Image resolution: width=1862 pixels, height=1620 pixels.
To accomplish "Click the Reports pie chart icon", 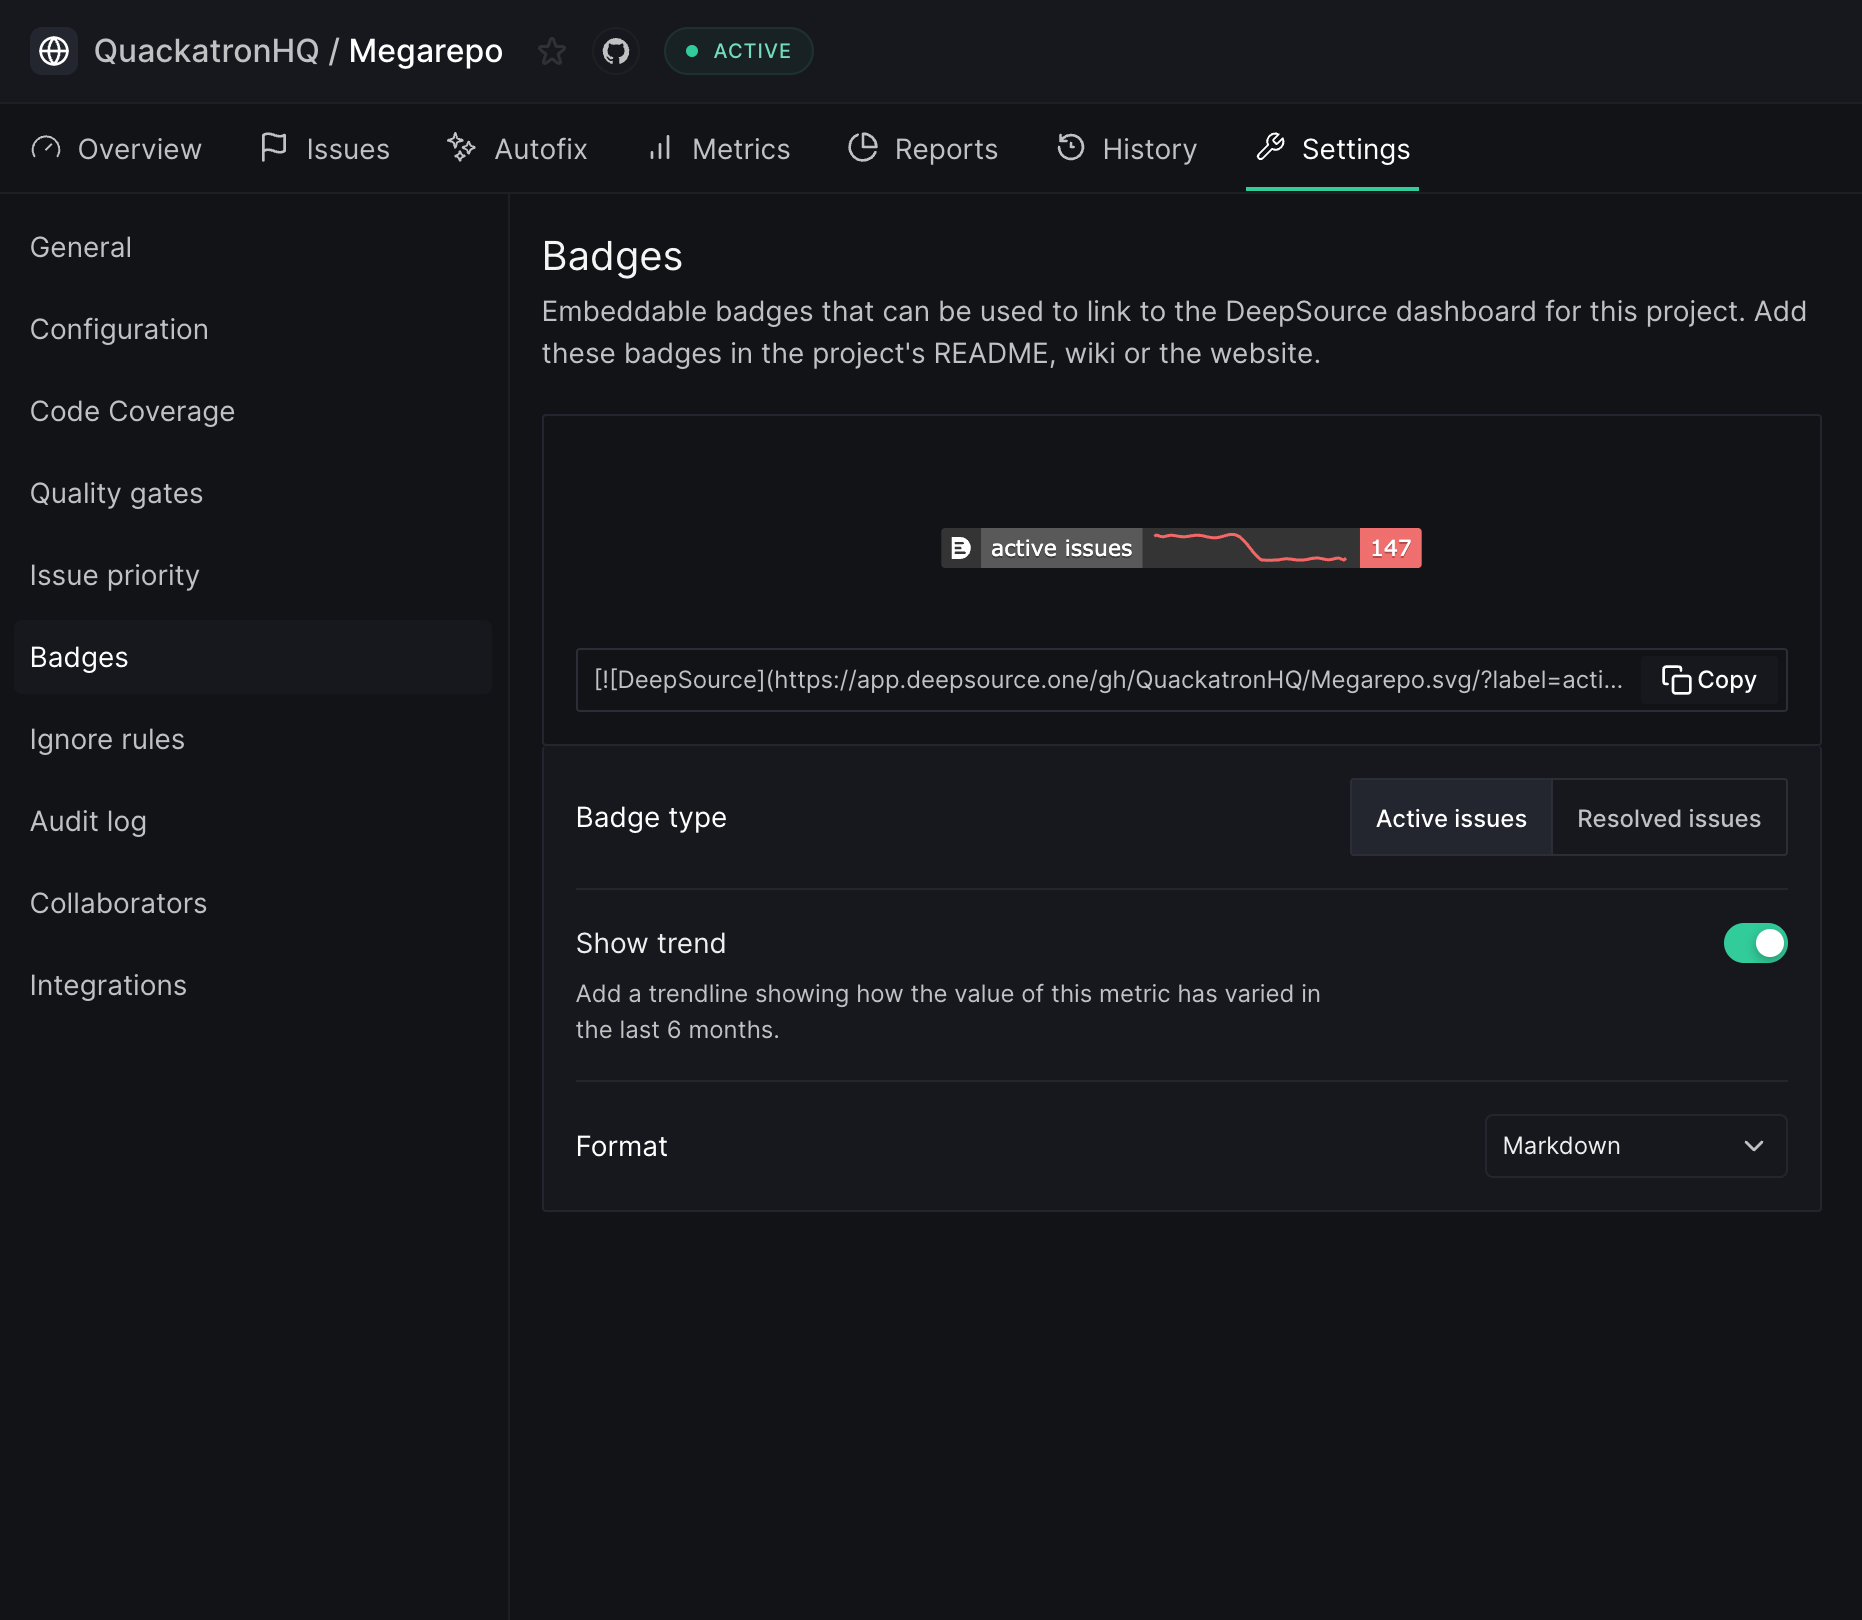I will tap(863, 147).
